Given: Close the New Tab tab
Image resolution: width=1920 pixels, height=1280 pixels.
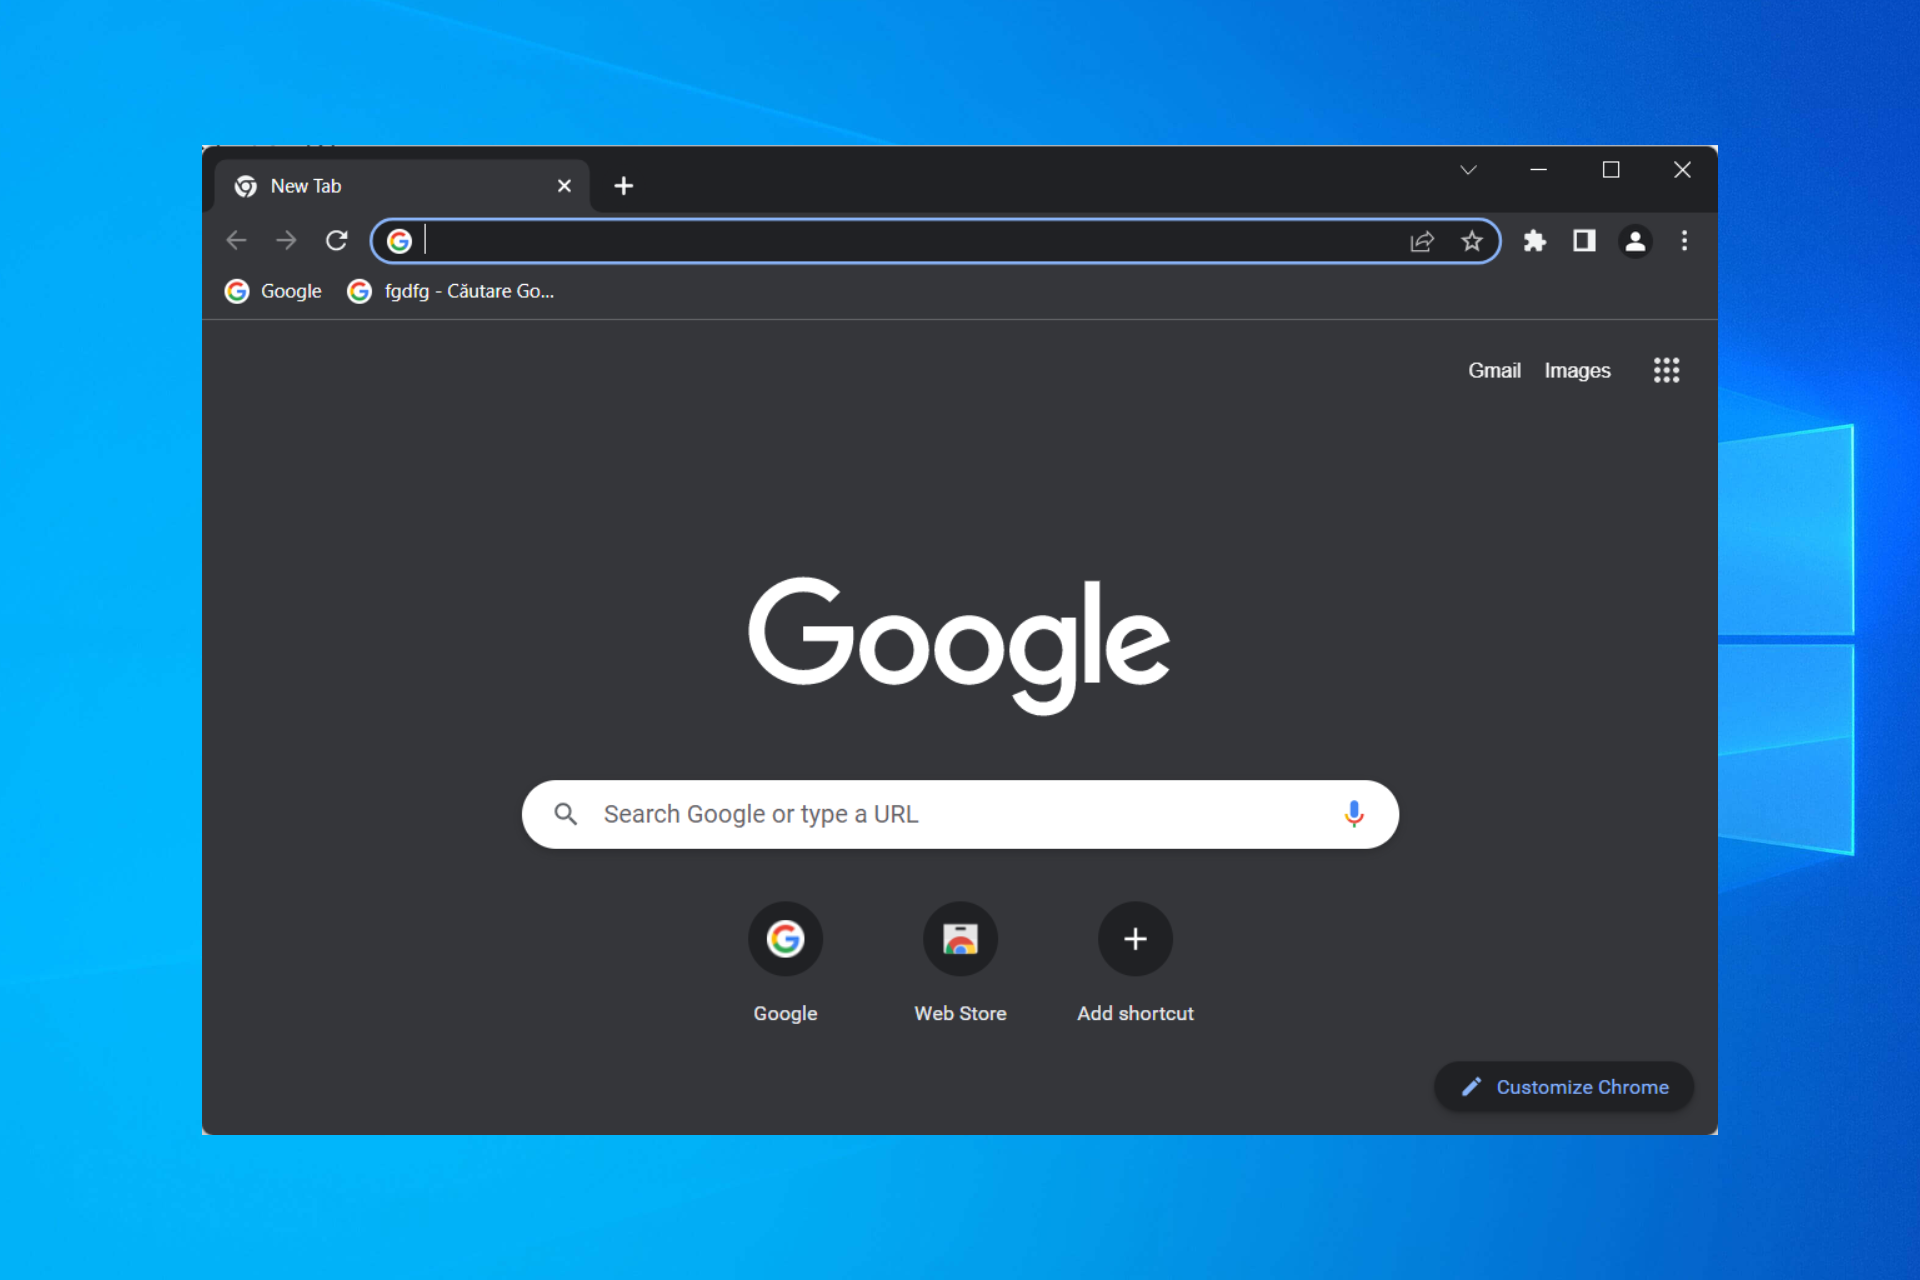Looking at the screenshot, I should (564, 186).
